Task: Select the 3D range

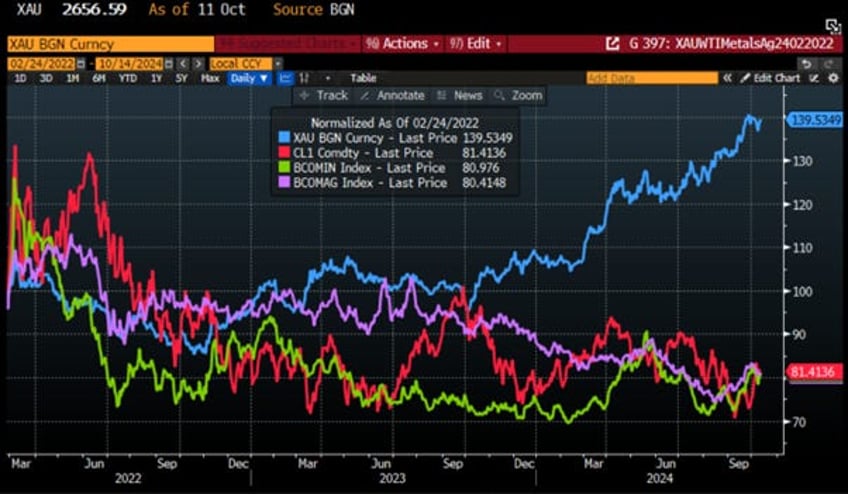Action: pyautogui.click(x=46, y=78)
